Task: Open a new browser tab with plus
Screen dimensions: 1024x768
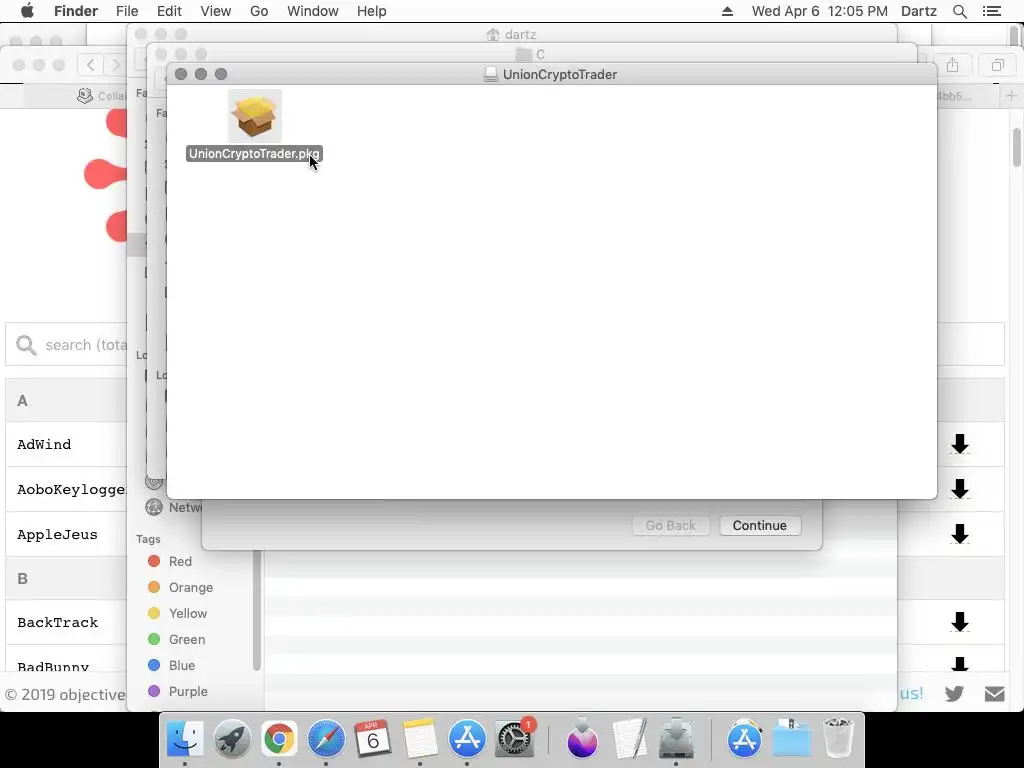Action: click(x=1012, y=96)
